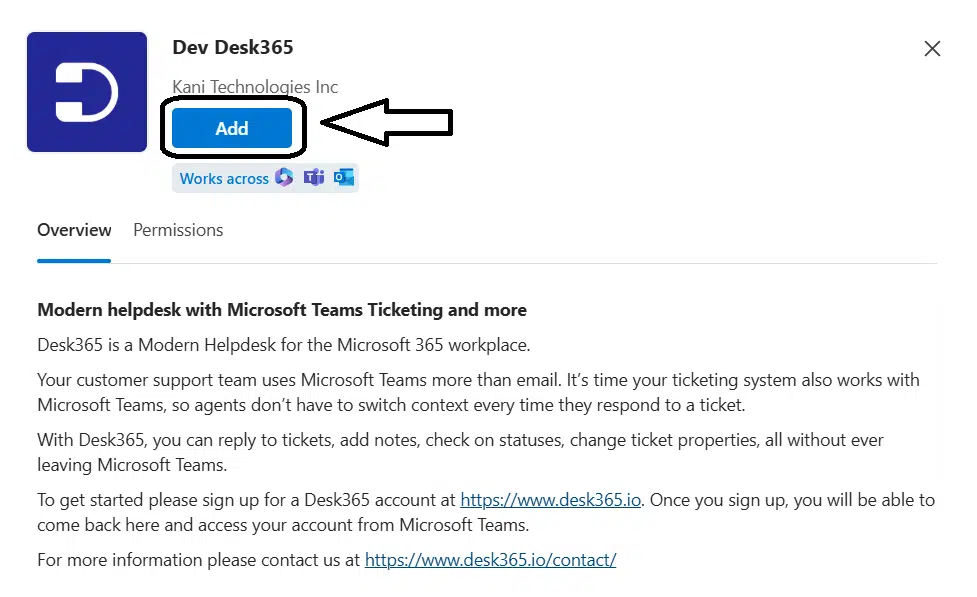Close the app details dialog
This screenshot has width=977, height=597.
[x=932, y=49]
